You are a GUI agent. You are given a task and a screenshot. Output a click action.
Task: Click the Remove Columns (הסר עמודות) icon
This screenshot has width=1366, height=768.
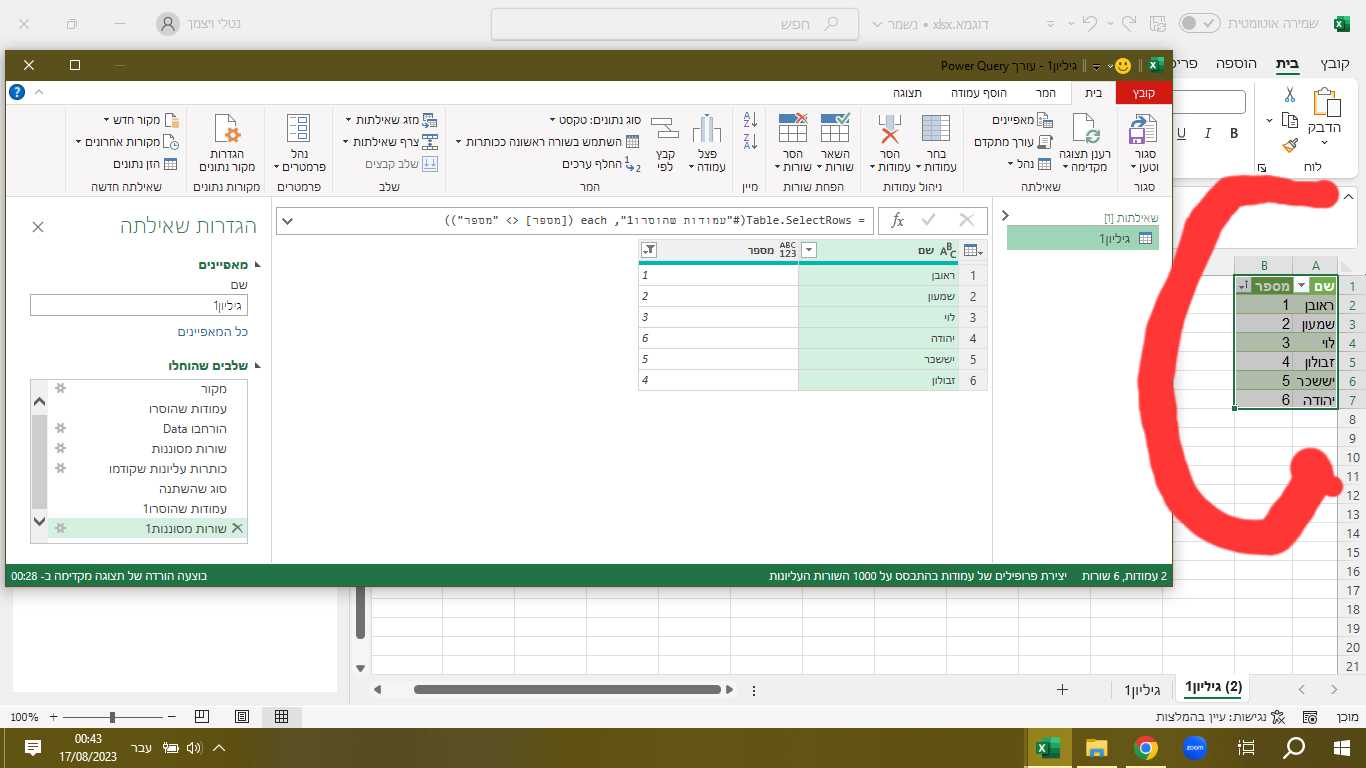(x=889, y=130)
